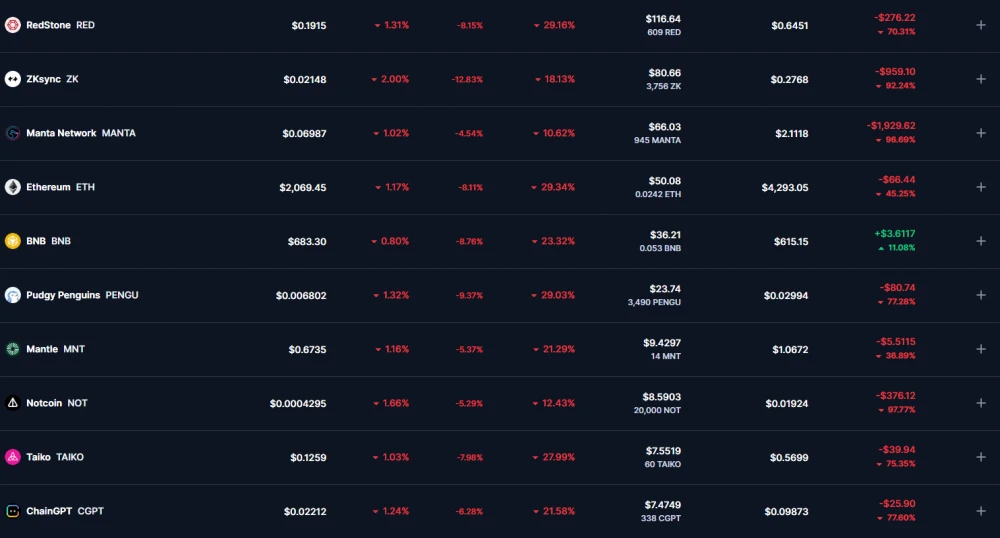The width and height of the screenshot is (1000, 538).
Task: Expand the ChainGPT row plus button
Action: tap(980, 511)
